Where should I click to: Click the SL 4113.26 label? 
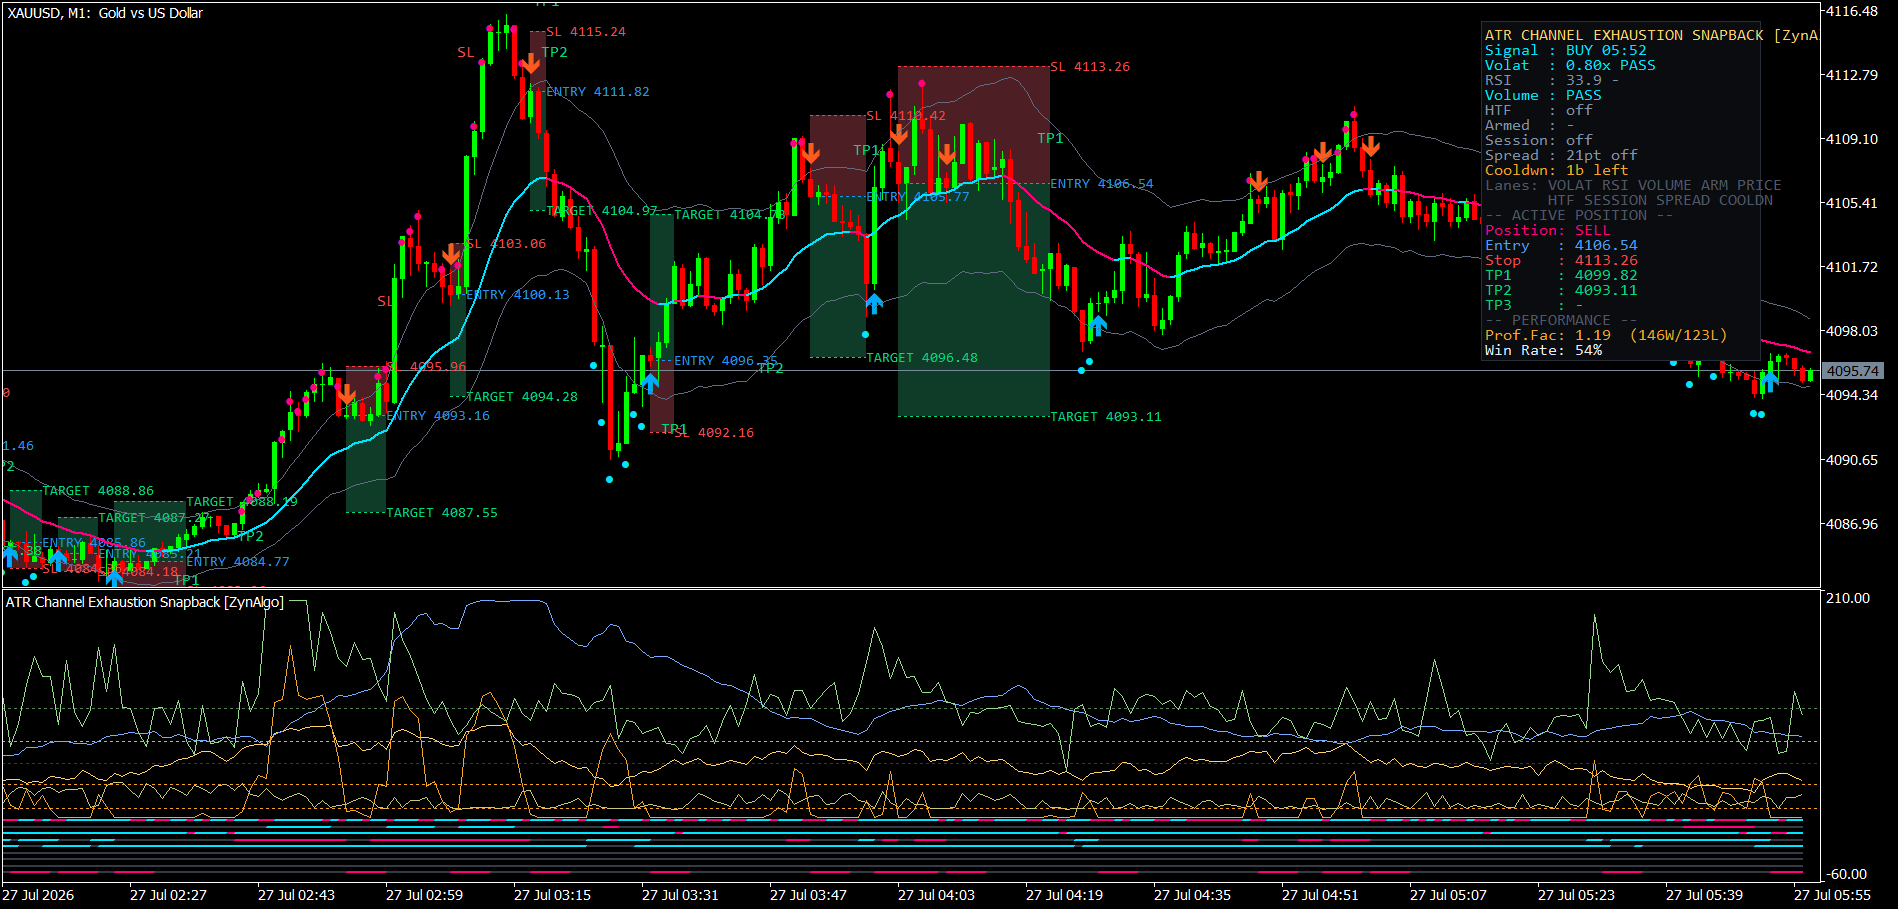(x=1090, y=67)
